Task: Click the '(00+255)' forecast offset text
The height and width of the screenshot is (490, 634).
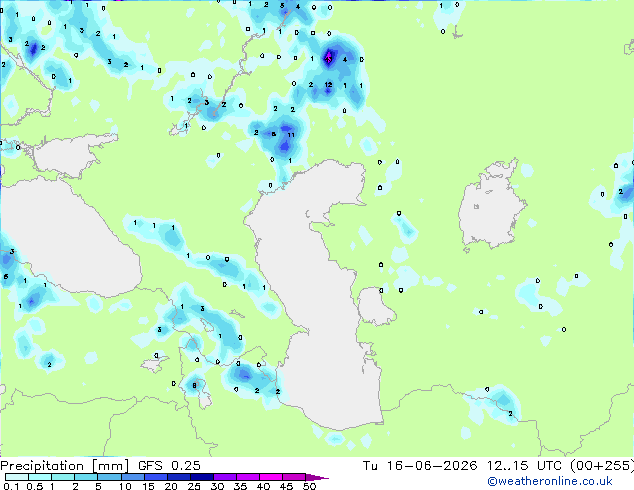Action: click(x=602, y=466)
